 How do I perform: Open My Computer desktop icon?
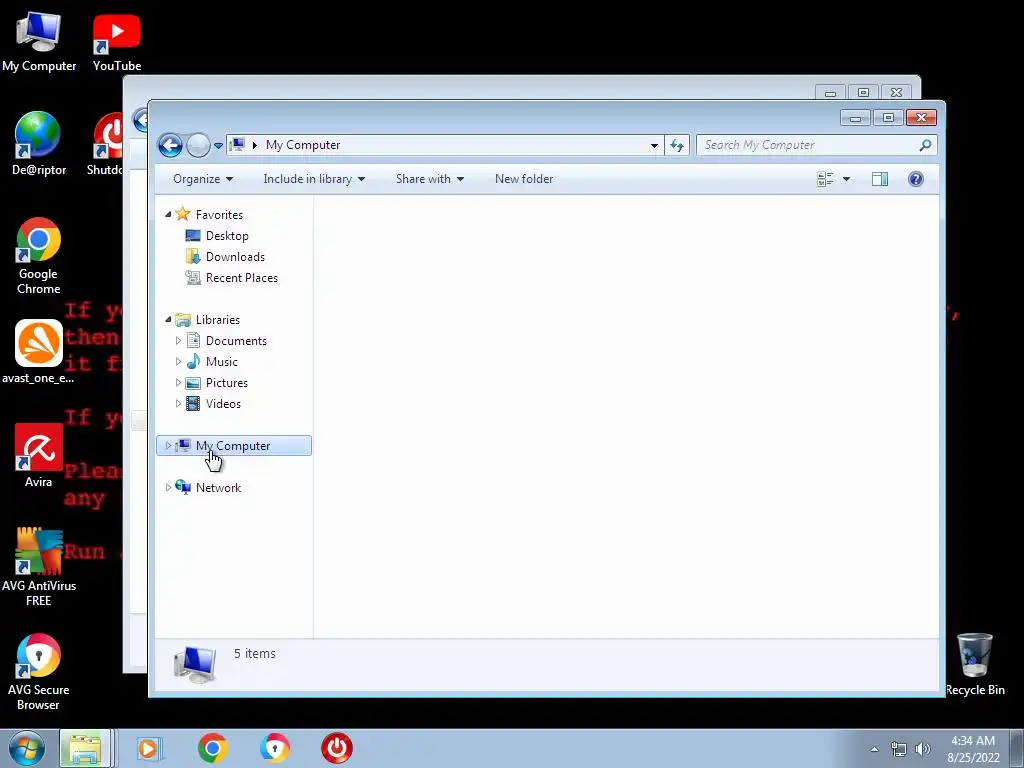(x=39, y=40)
